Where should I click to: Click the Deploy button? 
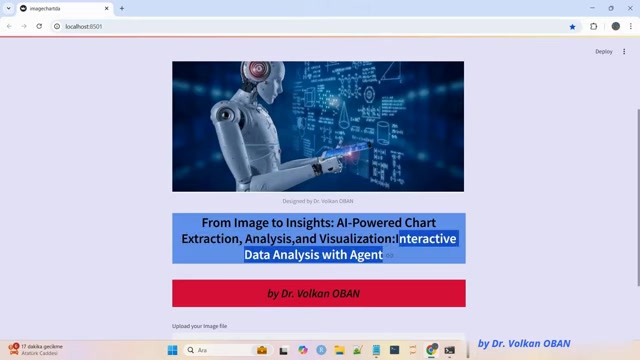tap(604, 51)
